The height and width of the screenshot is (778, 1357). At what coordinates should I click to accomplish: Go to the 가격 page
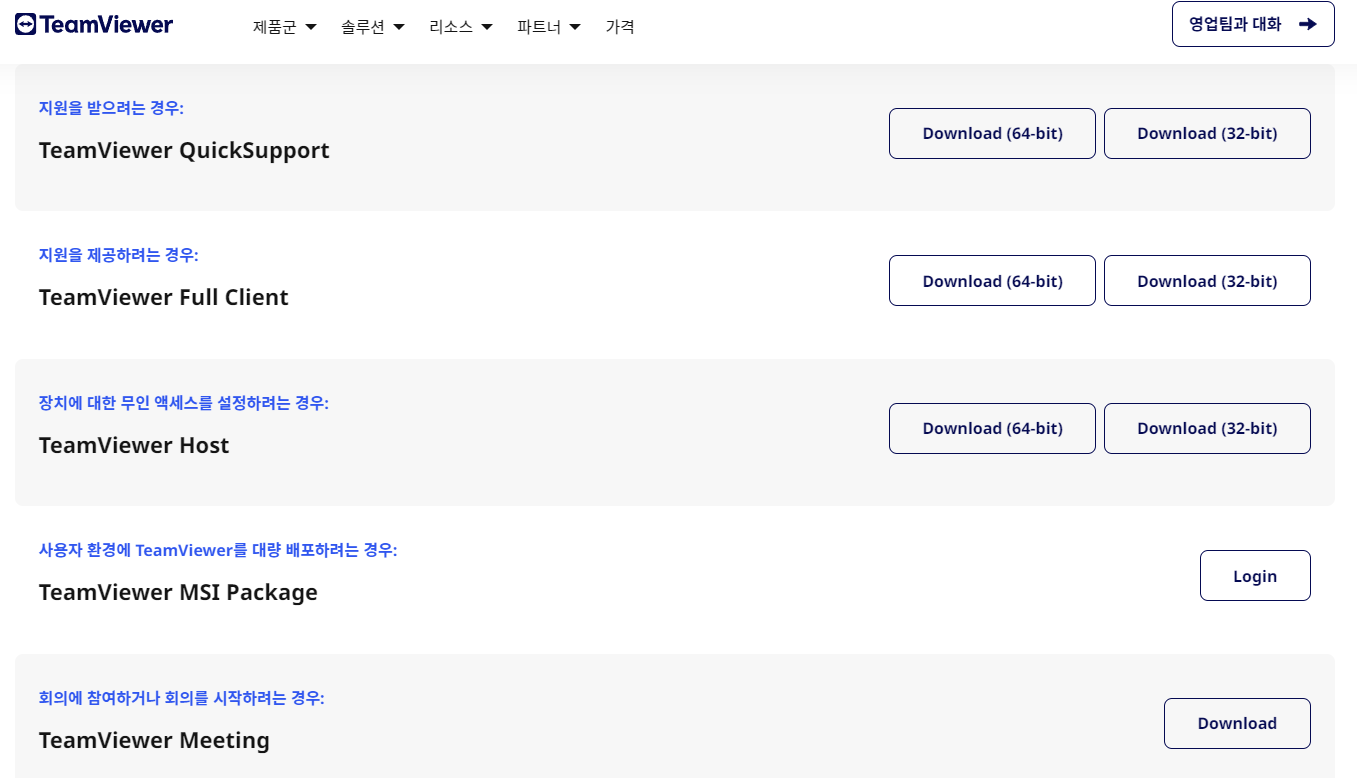pos(620,27)
